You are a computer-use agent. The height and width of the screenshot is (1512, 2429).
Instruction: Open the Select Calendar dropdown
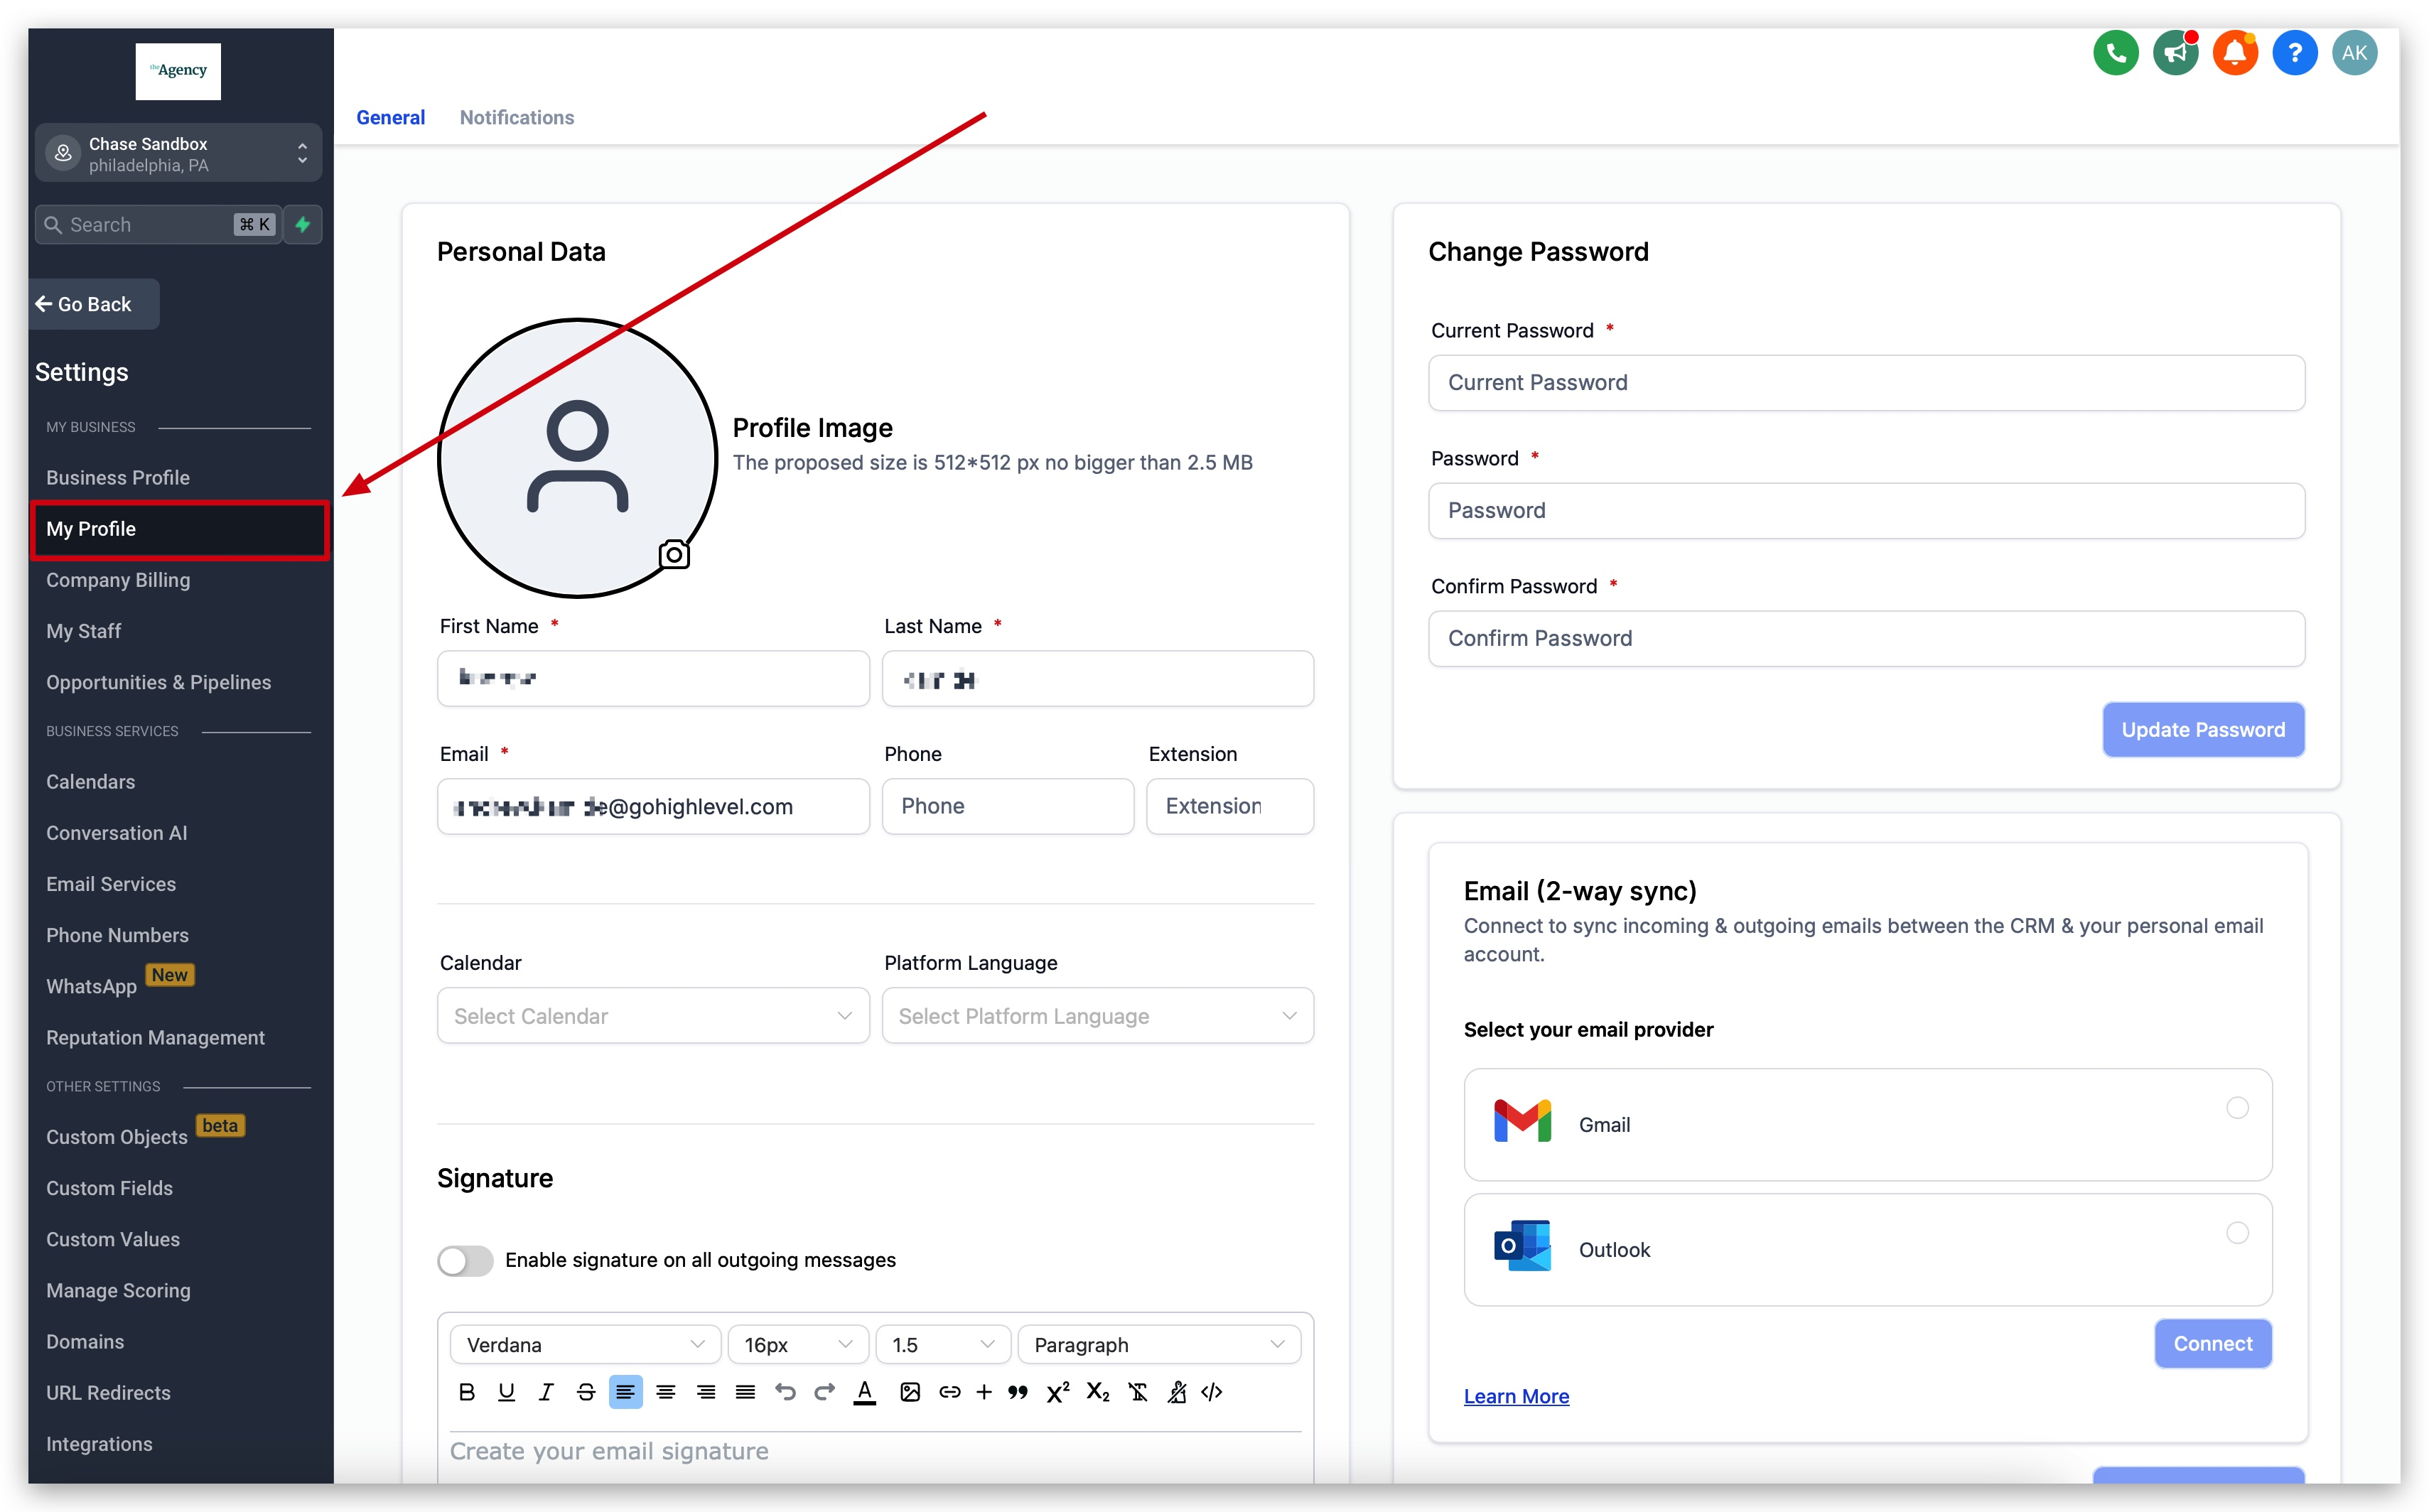coord(653,1016)
